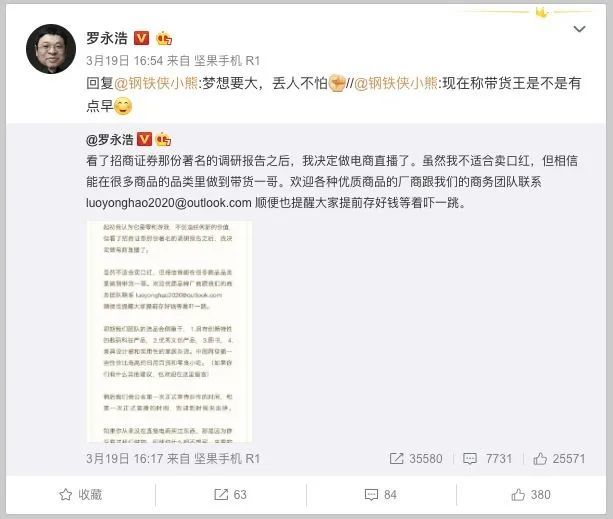613x519 pixels.
Task: Click the crown badge in the quoted post
Action: [x=163, y=139]
